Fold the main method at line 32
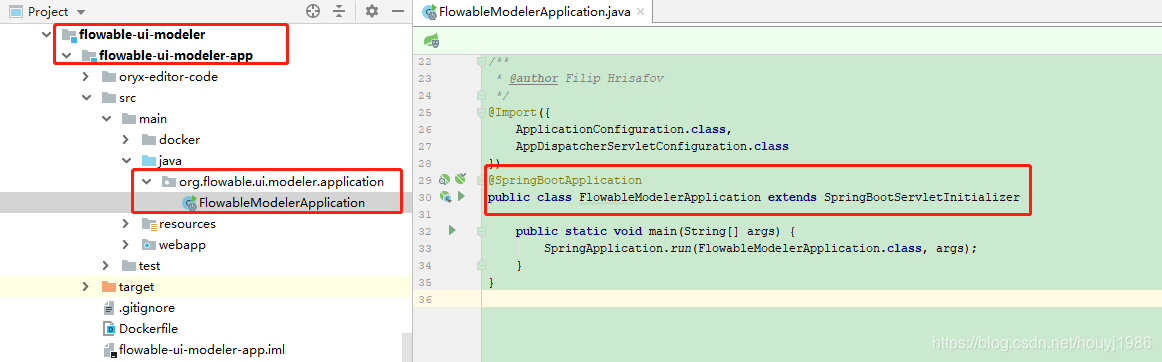This screenshot has height=362, width=1162. point(482,231)
